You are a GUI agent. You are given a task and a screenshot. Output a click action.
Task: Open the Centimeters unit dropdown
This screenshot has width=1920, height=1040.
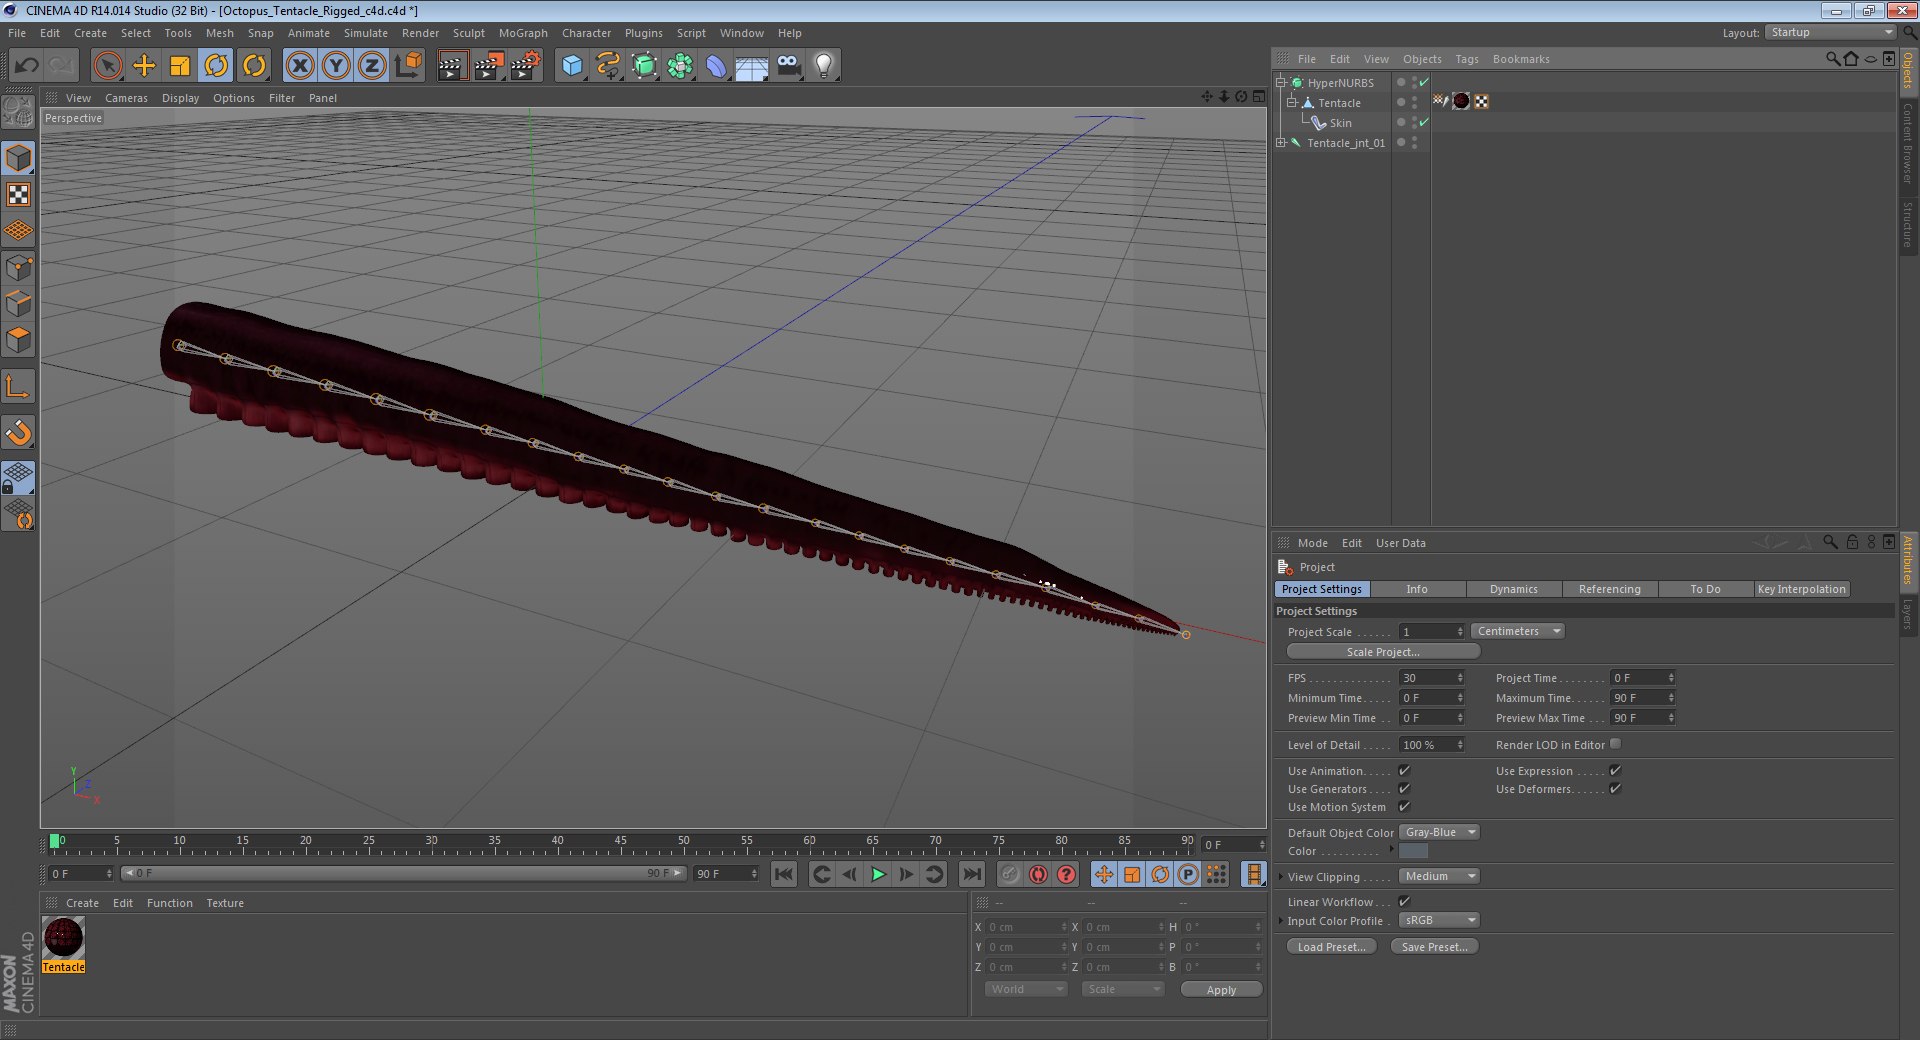coord(1517,631)
